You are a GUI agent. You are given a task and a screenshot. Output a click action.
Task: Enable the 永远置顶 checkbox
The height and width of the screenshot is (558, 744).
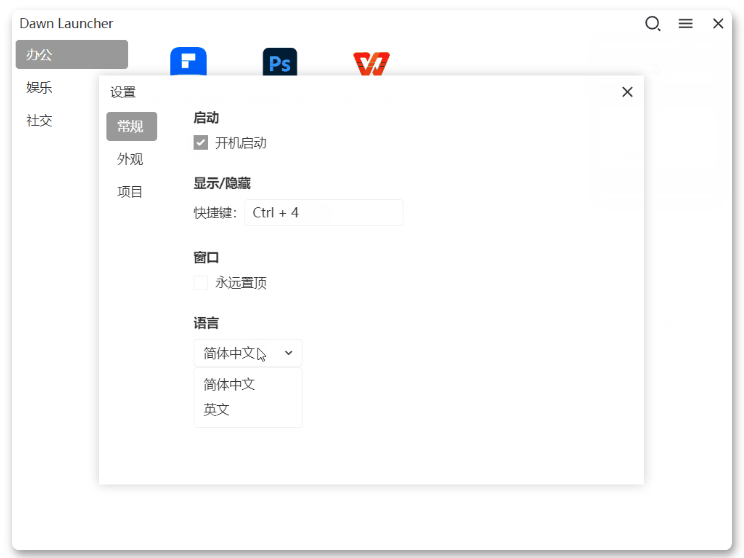click(201, 283)
